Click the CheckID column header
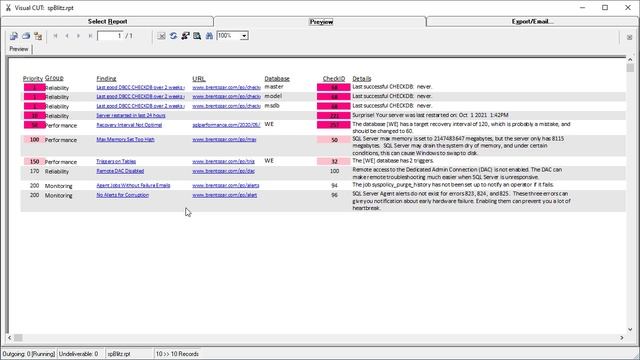The width and height of the screenshot is (640, 360). [334, 78]
